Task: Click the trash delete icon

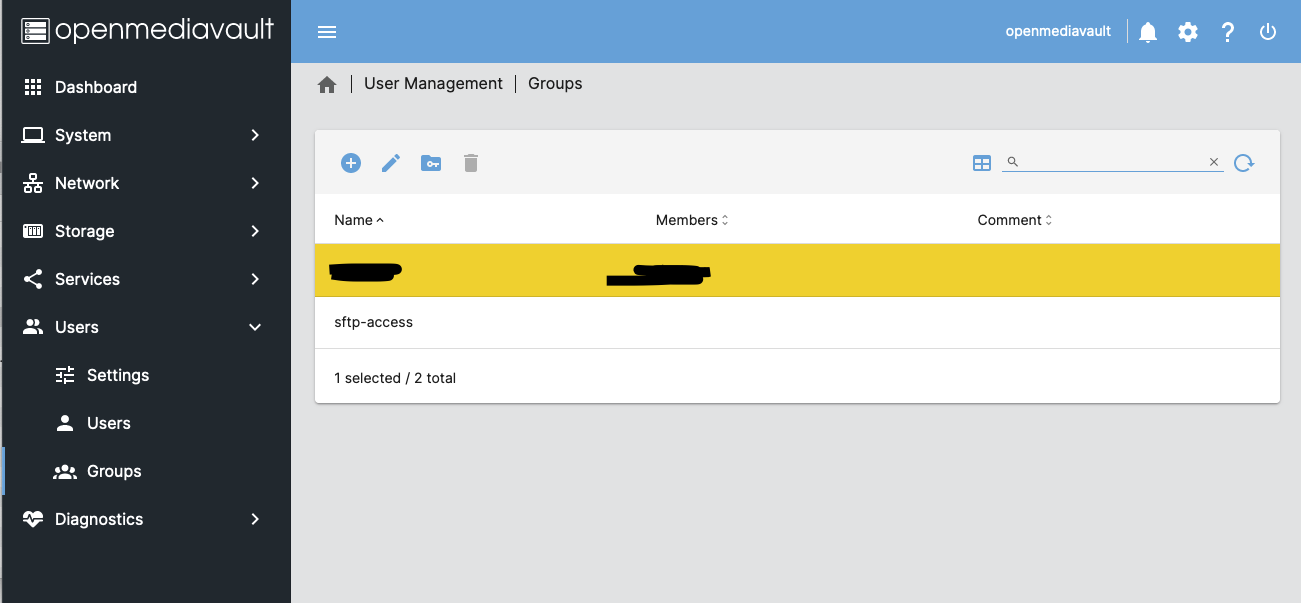Action: pos(471,163)
